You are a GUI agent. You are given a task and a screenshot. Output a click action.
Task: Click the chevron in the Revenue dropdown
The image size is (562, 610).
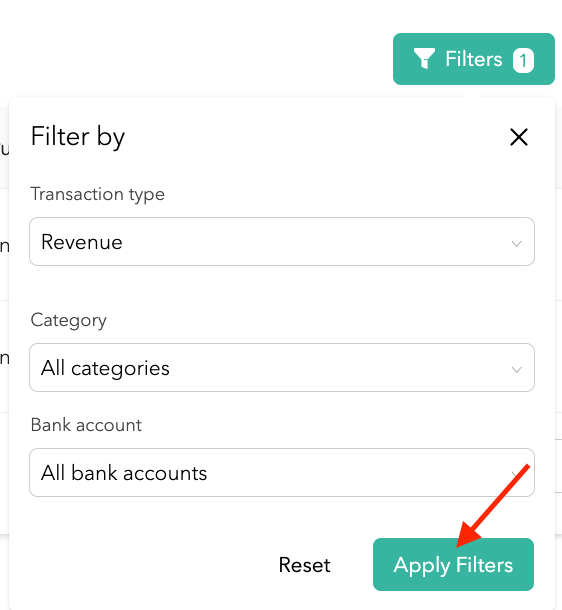click(516, 244)
